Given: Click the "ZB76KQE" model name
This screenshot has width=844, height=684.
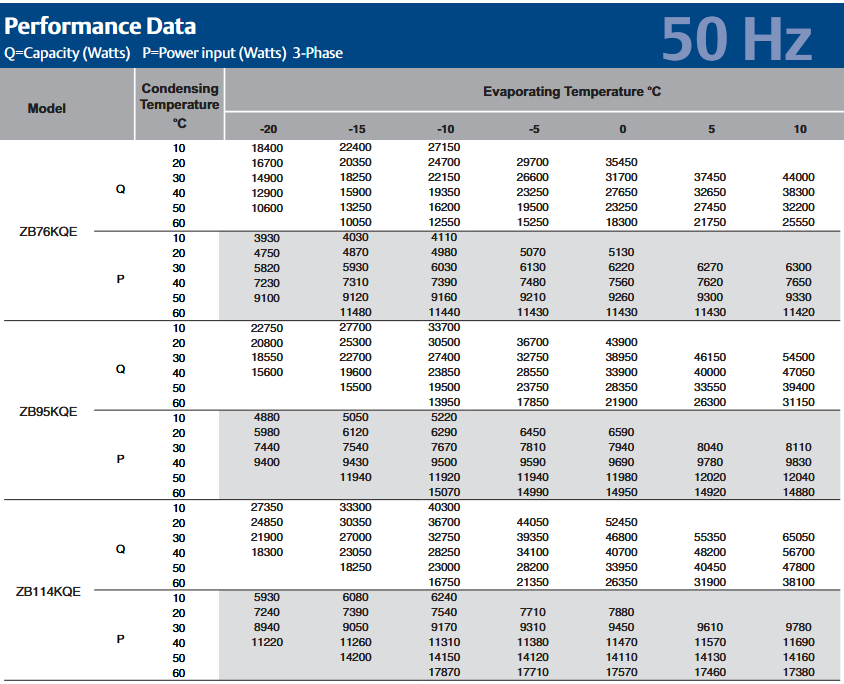Looking at the screenshot, I should pyautogui.click(x=48, y=232).
